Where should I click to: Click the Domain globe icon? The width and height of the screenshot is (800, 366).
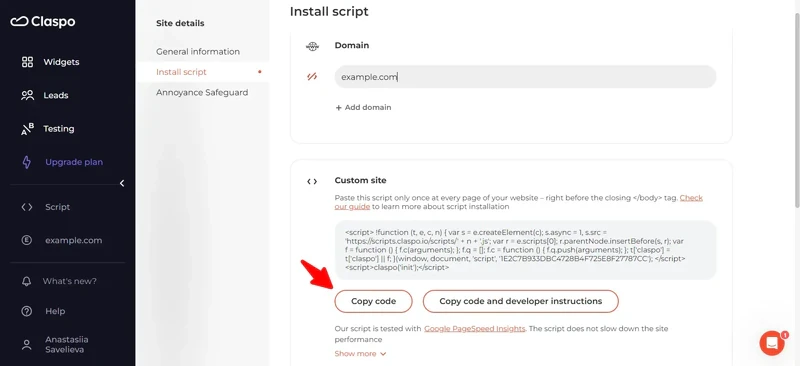pyautogui.click(x=312, y=46)
